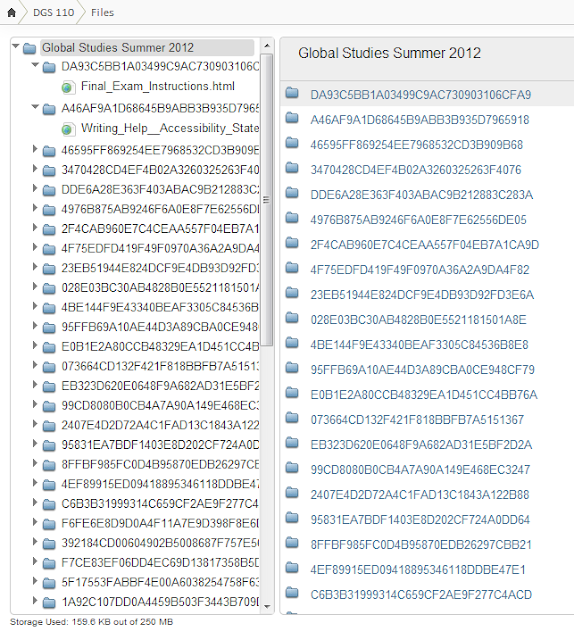Click tree folder icon for EB323D620E0648F9
This screenshot has height=640, width=574.
(49, 387)
